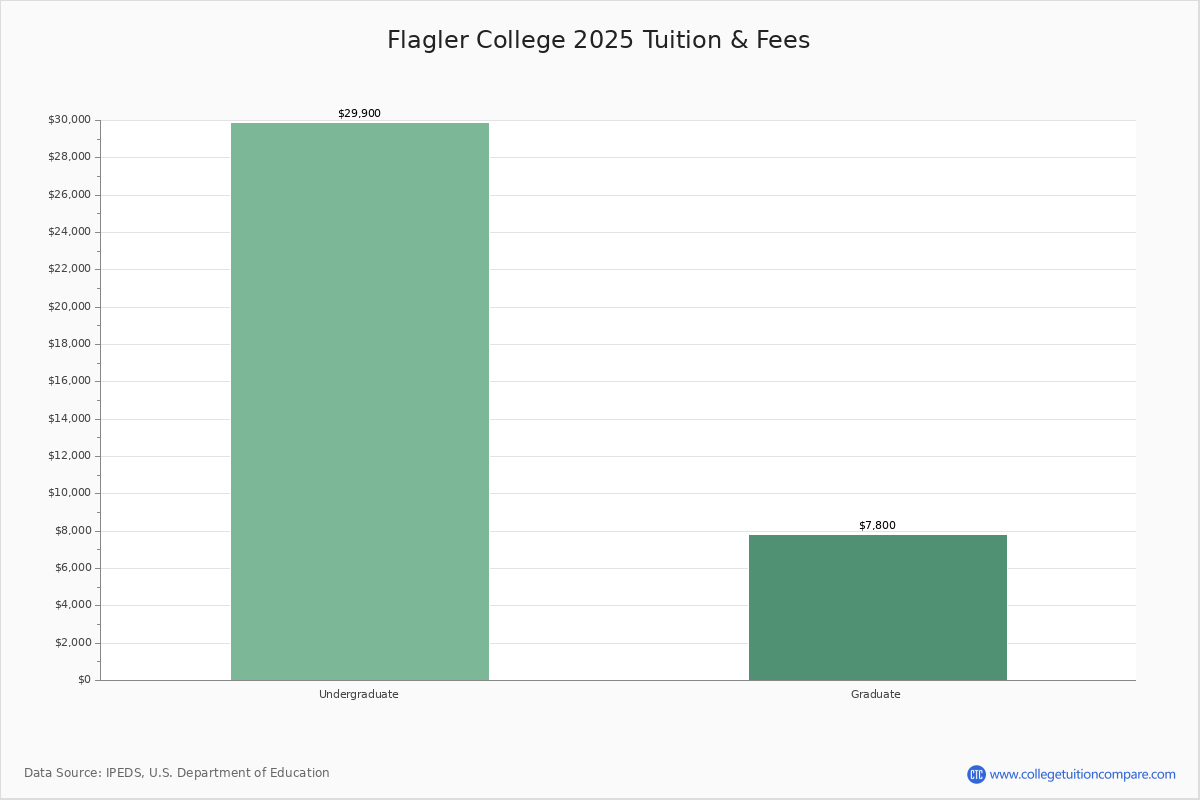Image resolution: width=1200 pixels, height=800 pixels.
Task: Click the $10,000 y-axis tick label
Action: click(x=69, y=493)
